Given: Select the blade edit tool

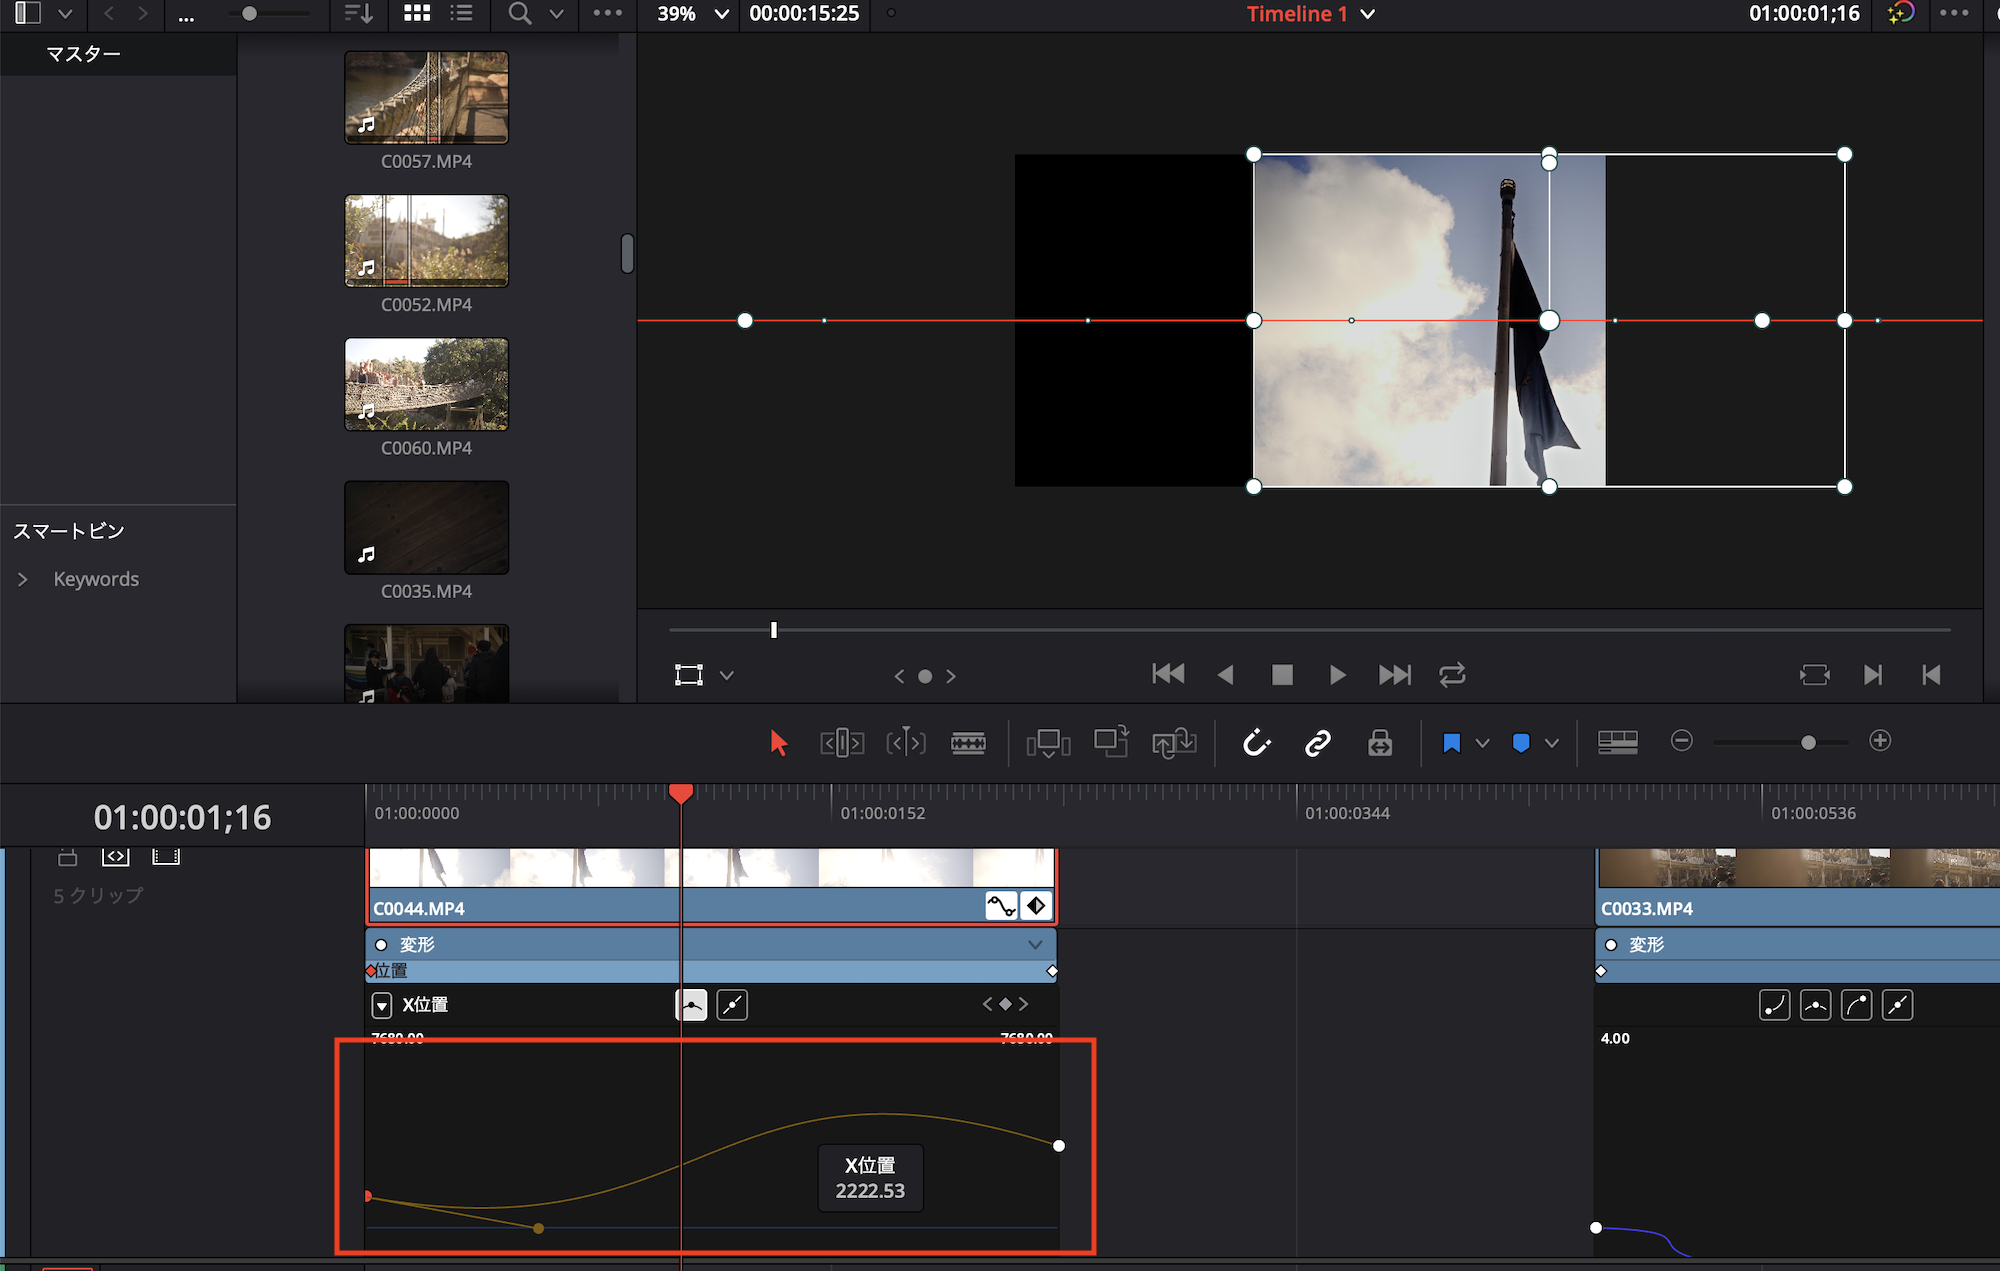Looking at the screenshot, I should click(x=968, y=743).
